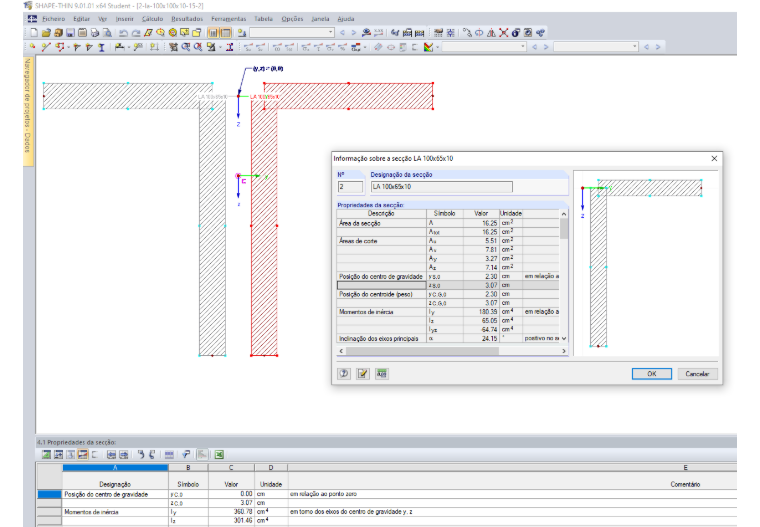The image size is (760, 527).
Task: Click the Excel export icon in table toolbar
Action: point(219,454)
